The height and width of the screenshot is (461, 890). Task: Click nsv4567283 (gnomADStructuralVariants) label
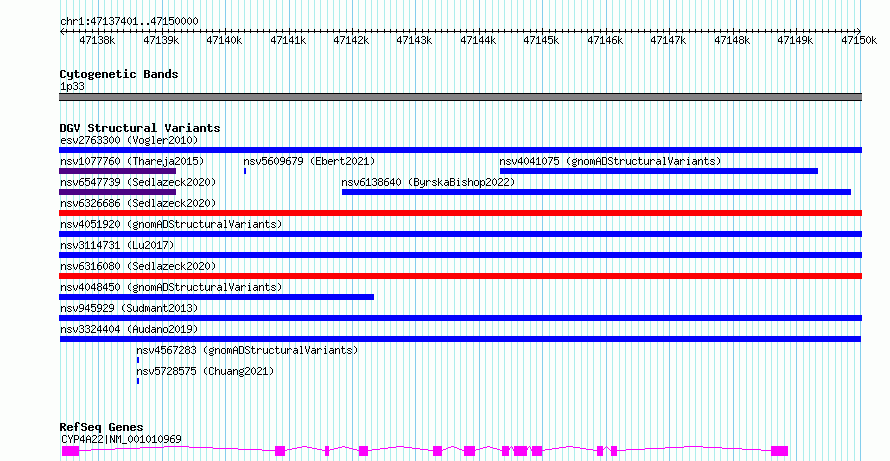[x=247, y=350]
